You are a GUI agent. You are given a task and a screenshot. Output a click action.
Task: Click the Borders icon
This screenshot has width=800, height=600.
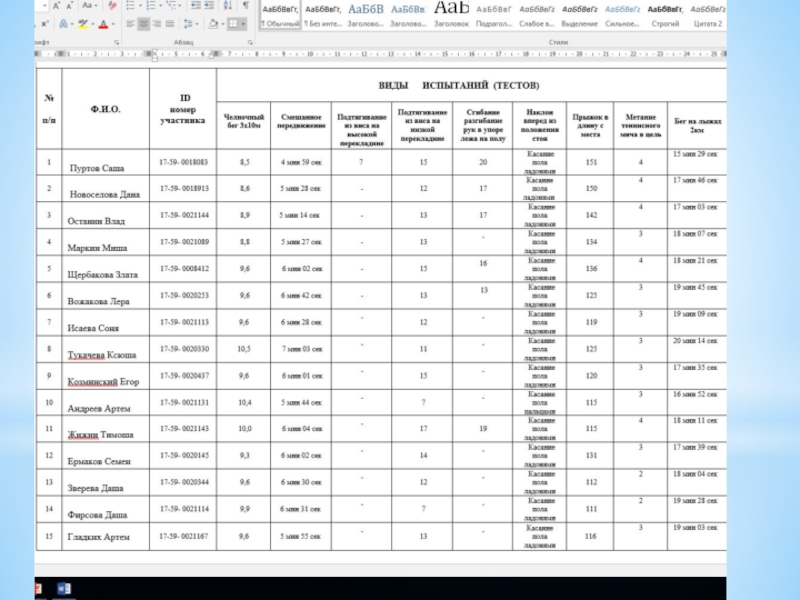coord(233,23)
